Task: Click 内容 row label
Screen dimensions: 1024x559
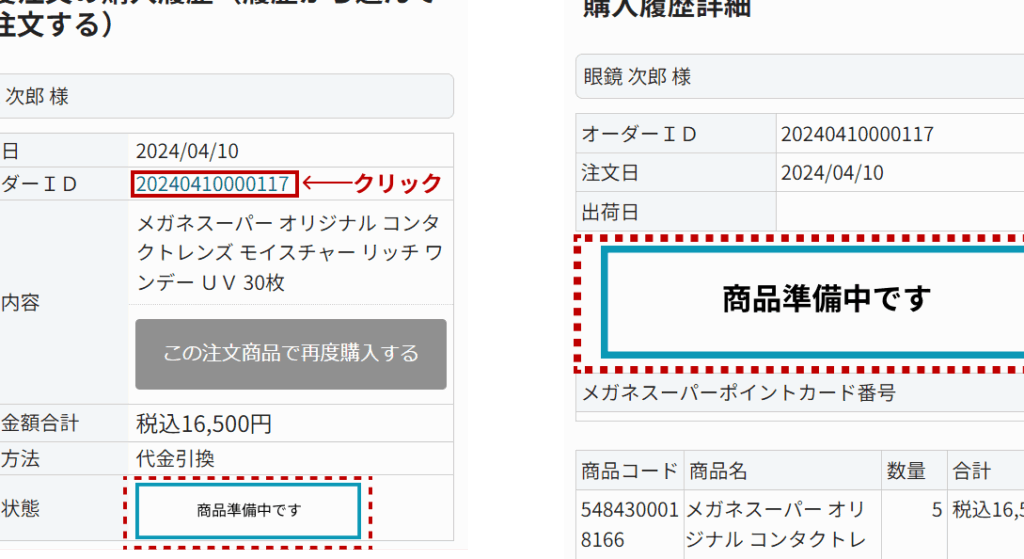Action: click(20, 302)
